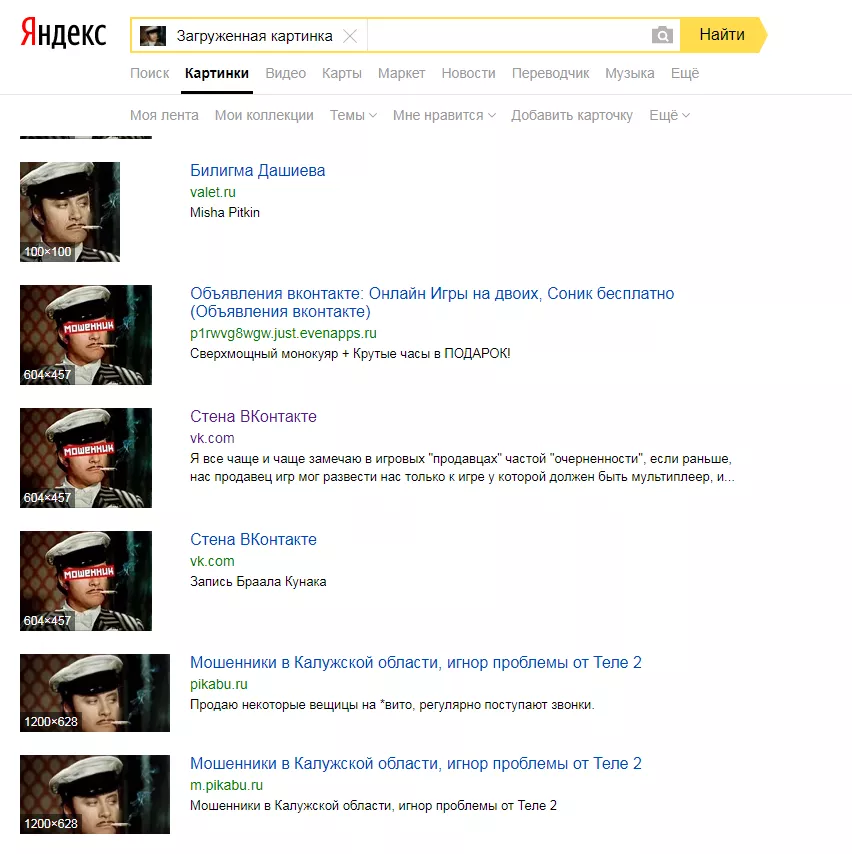Expand the Ещё dropdown in the sub-menu
The width and height of the screenshot is (852, 854).
[x=670, y=115]
